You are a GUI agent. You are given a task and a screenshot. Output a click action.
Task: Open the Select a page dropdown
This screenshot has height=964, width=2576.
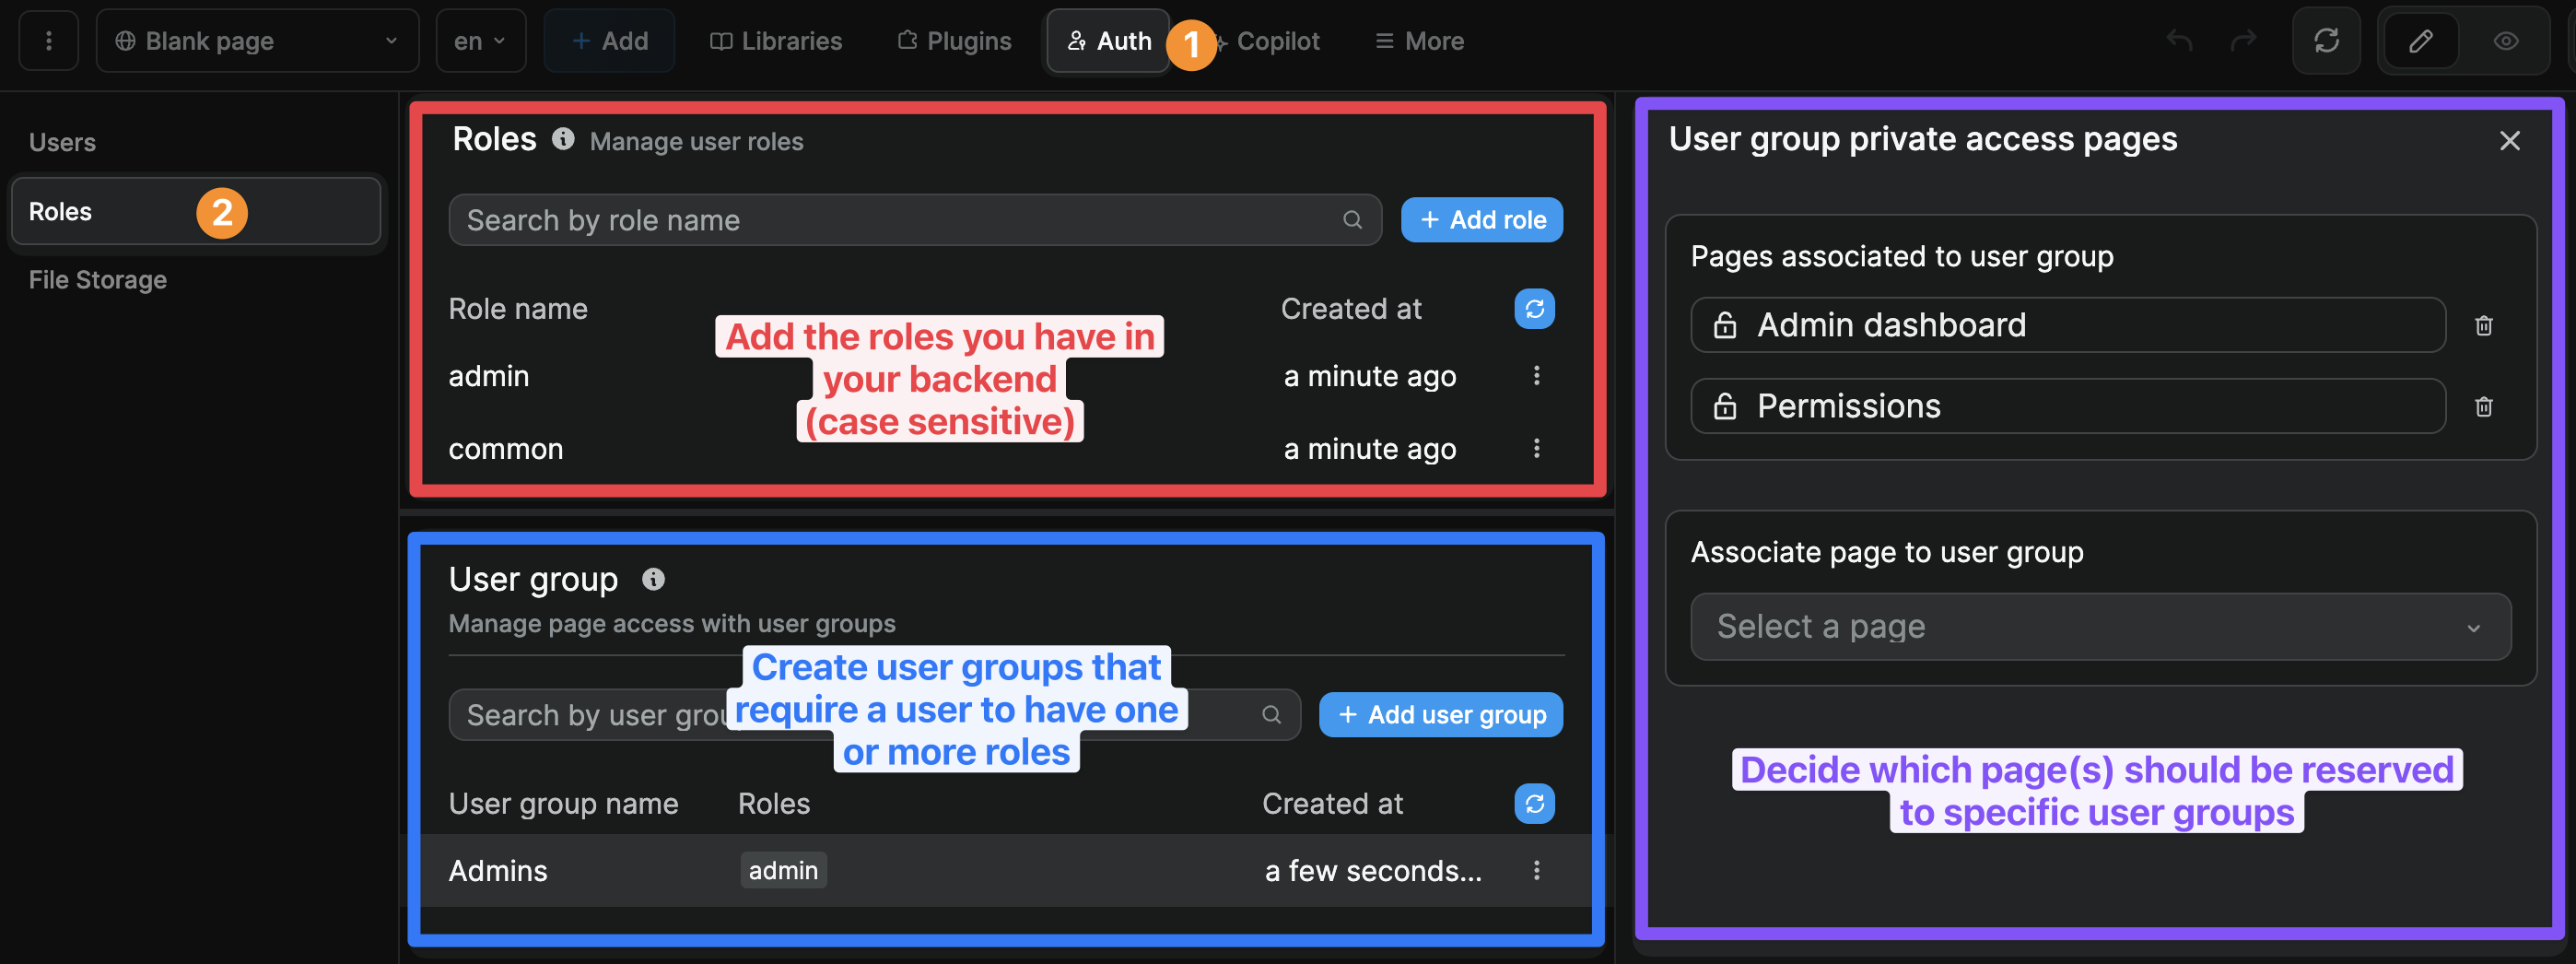click(2100, 626)
